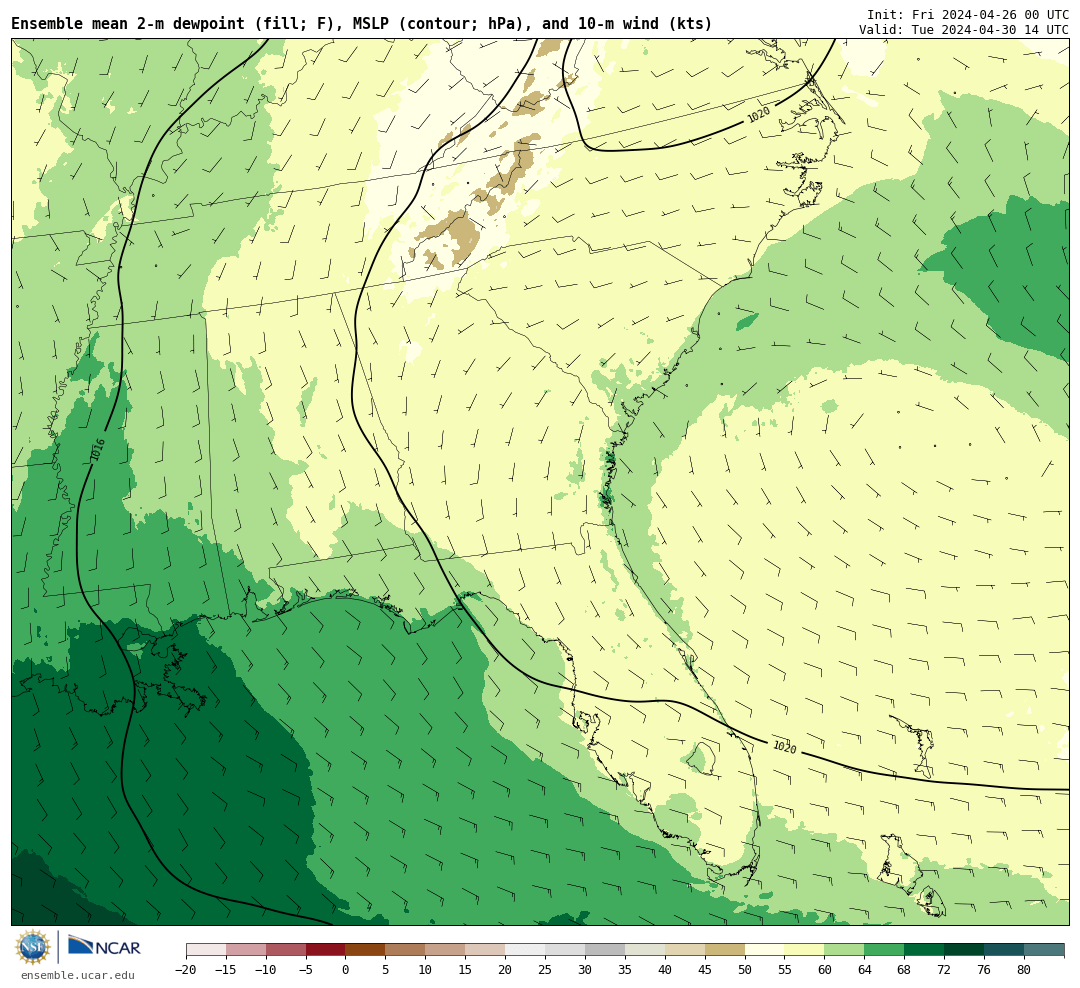The image size is (1080, 988).
Task: Pick the 0 to 5 brown colorbar swatch
Action: (366, 950)
